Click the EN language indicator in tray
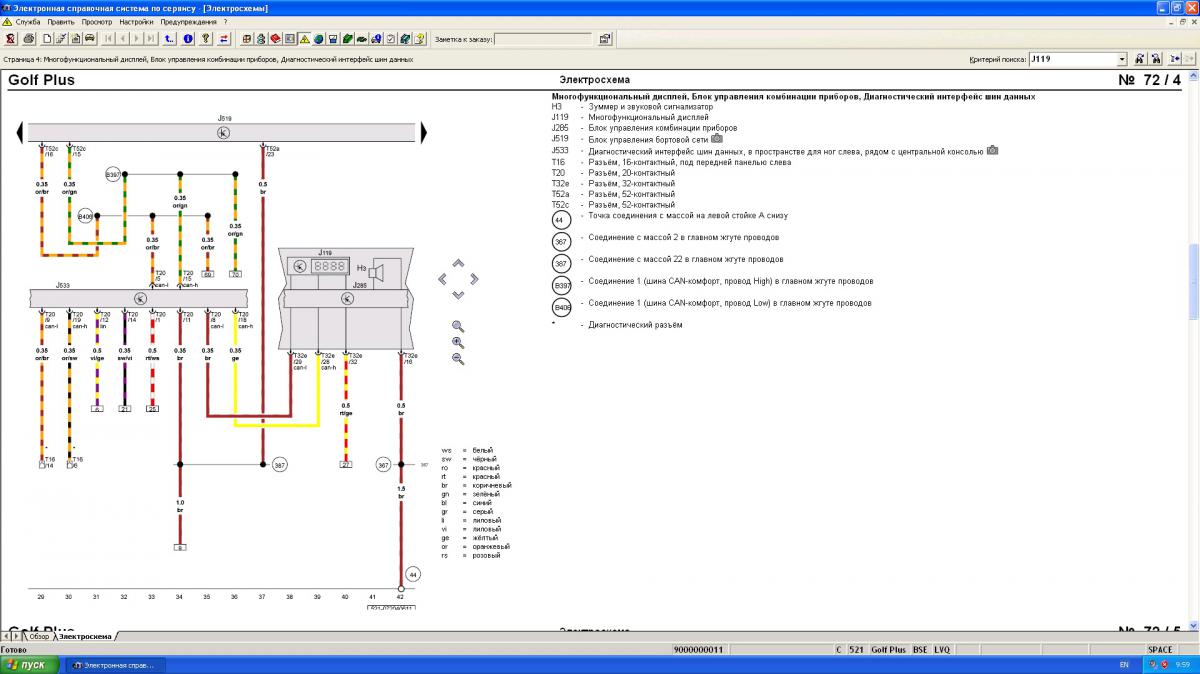1200x674 pixels. tap(1123, 665)
